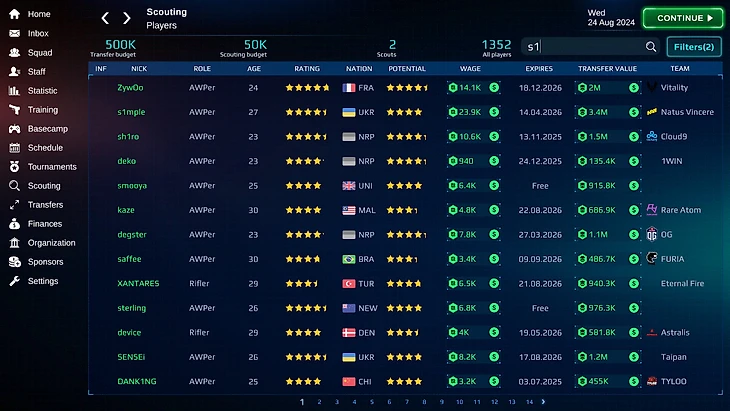730x411 pixels.
Task: Click transfer value dollar icon for ZywOo
Action: (634, 88)
